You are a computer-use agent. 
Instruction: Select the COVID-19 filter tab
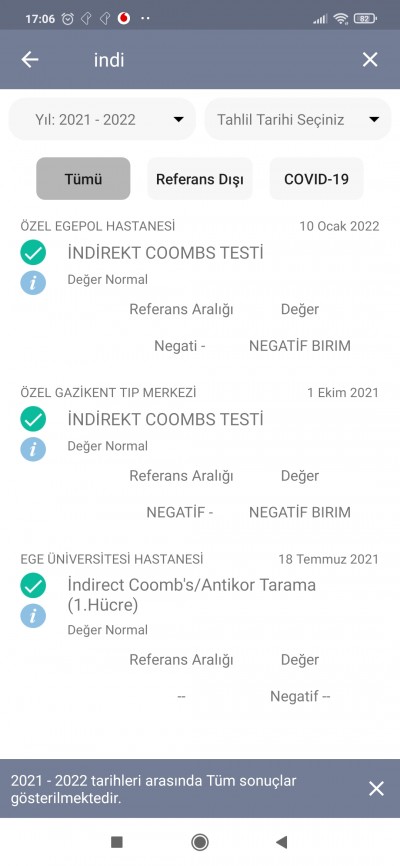[x=317, y=179]
